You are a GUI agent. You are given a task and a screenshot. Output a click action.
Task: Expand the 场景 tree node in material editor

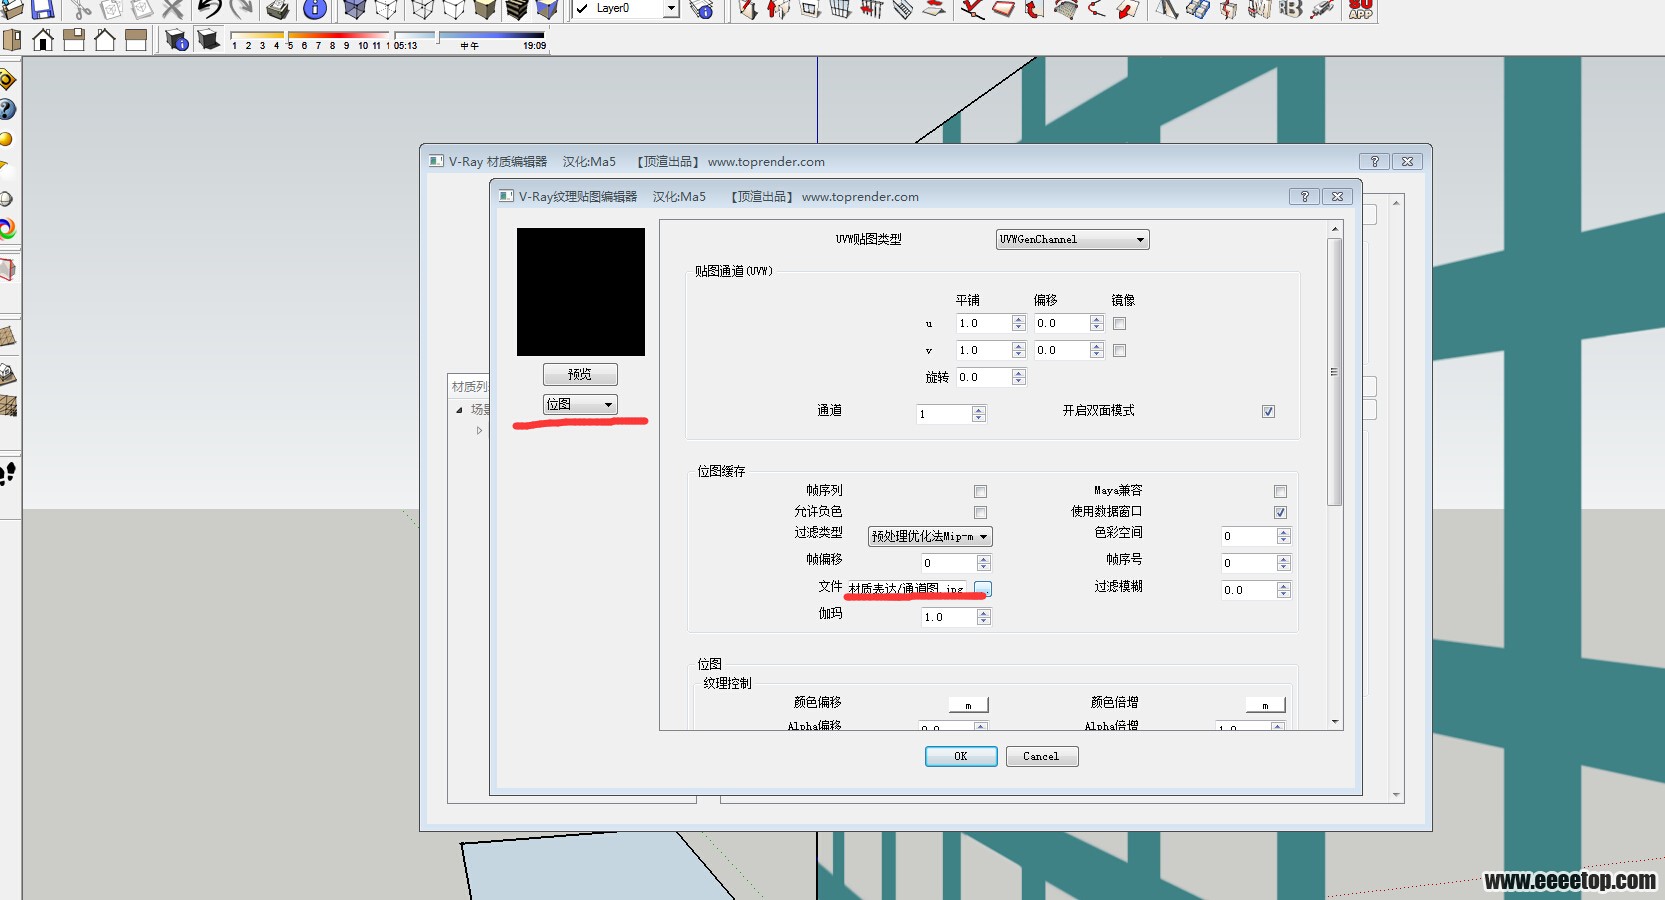click(x=459, y=410)
